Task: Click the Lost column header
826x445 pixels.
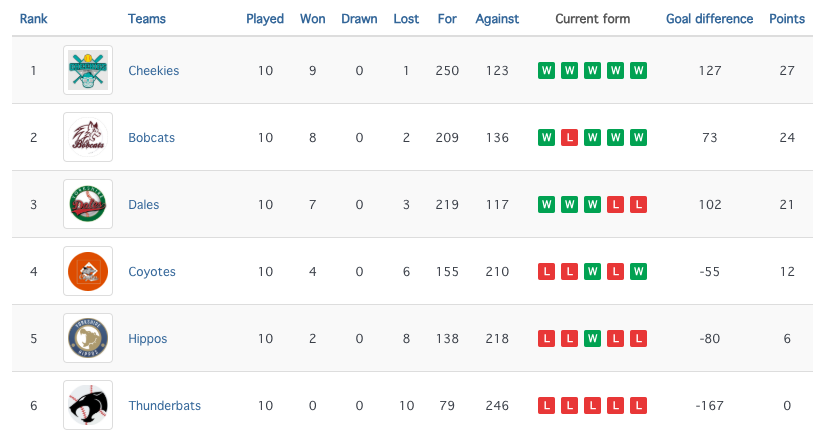Action: (x=406, y=18)
